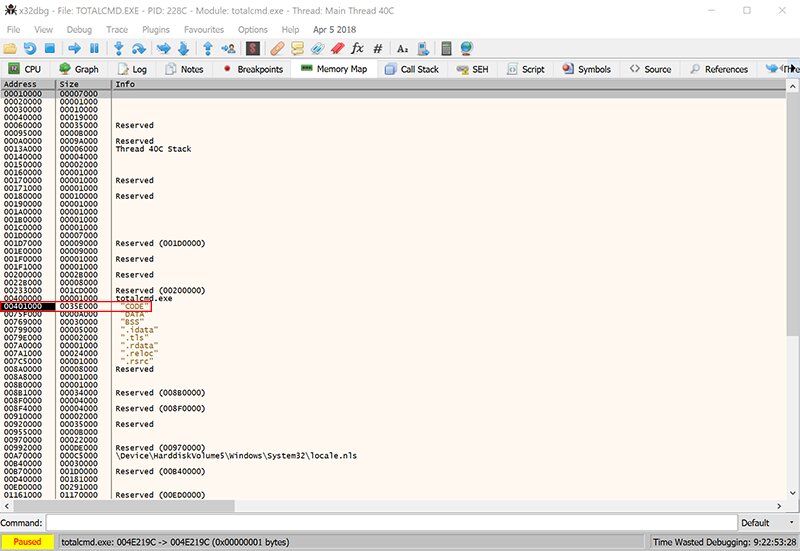Open the Default command type dropdown
The width and height of the screenshot is (800, 551).
769,522
